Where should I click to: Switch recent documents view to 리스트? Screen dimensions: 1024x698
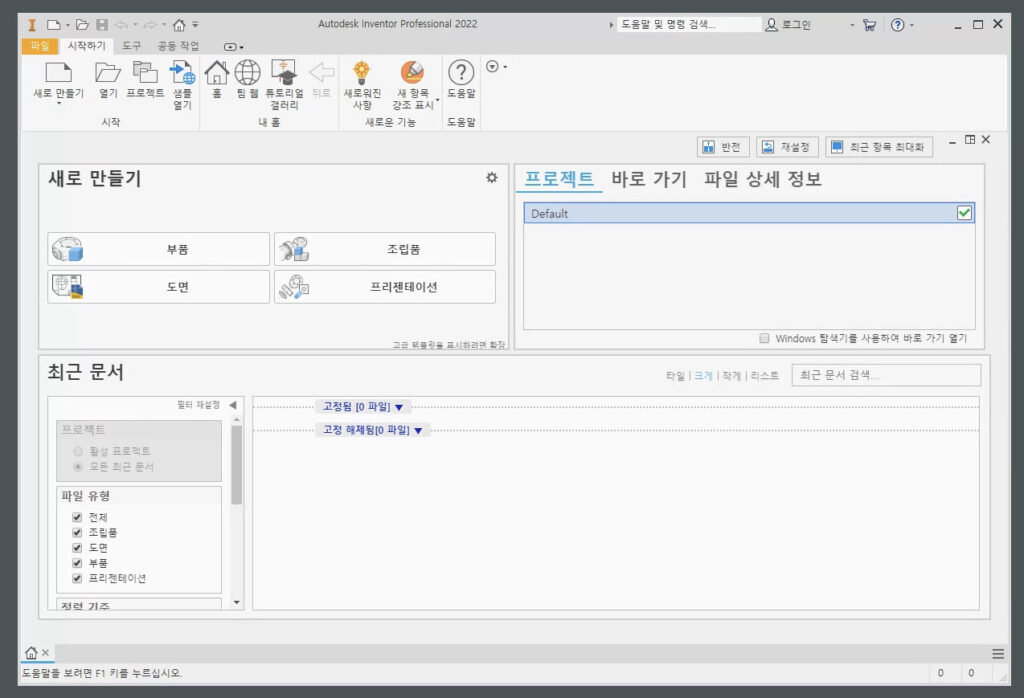coord(764,375)
